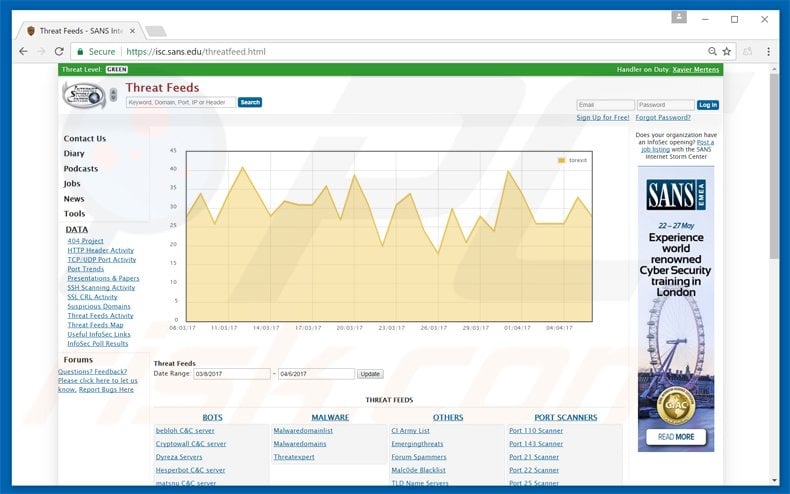The image size is (790, 494).
Task: Open the MALWARE category heading
Action: 330,417
